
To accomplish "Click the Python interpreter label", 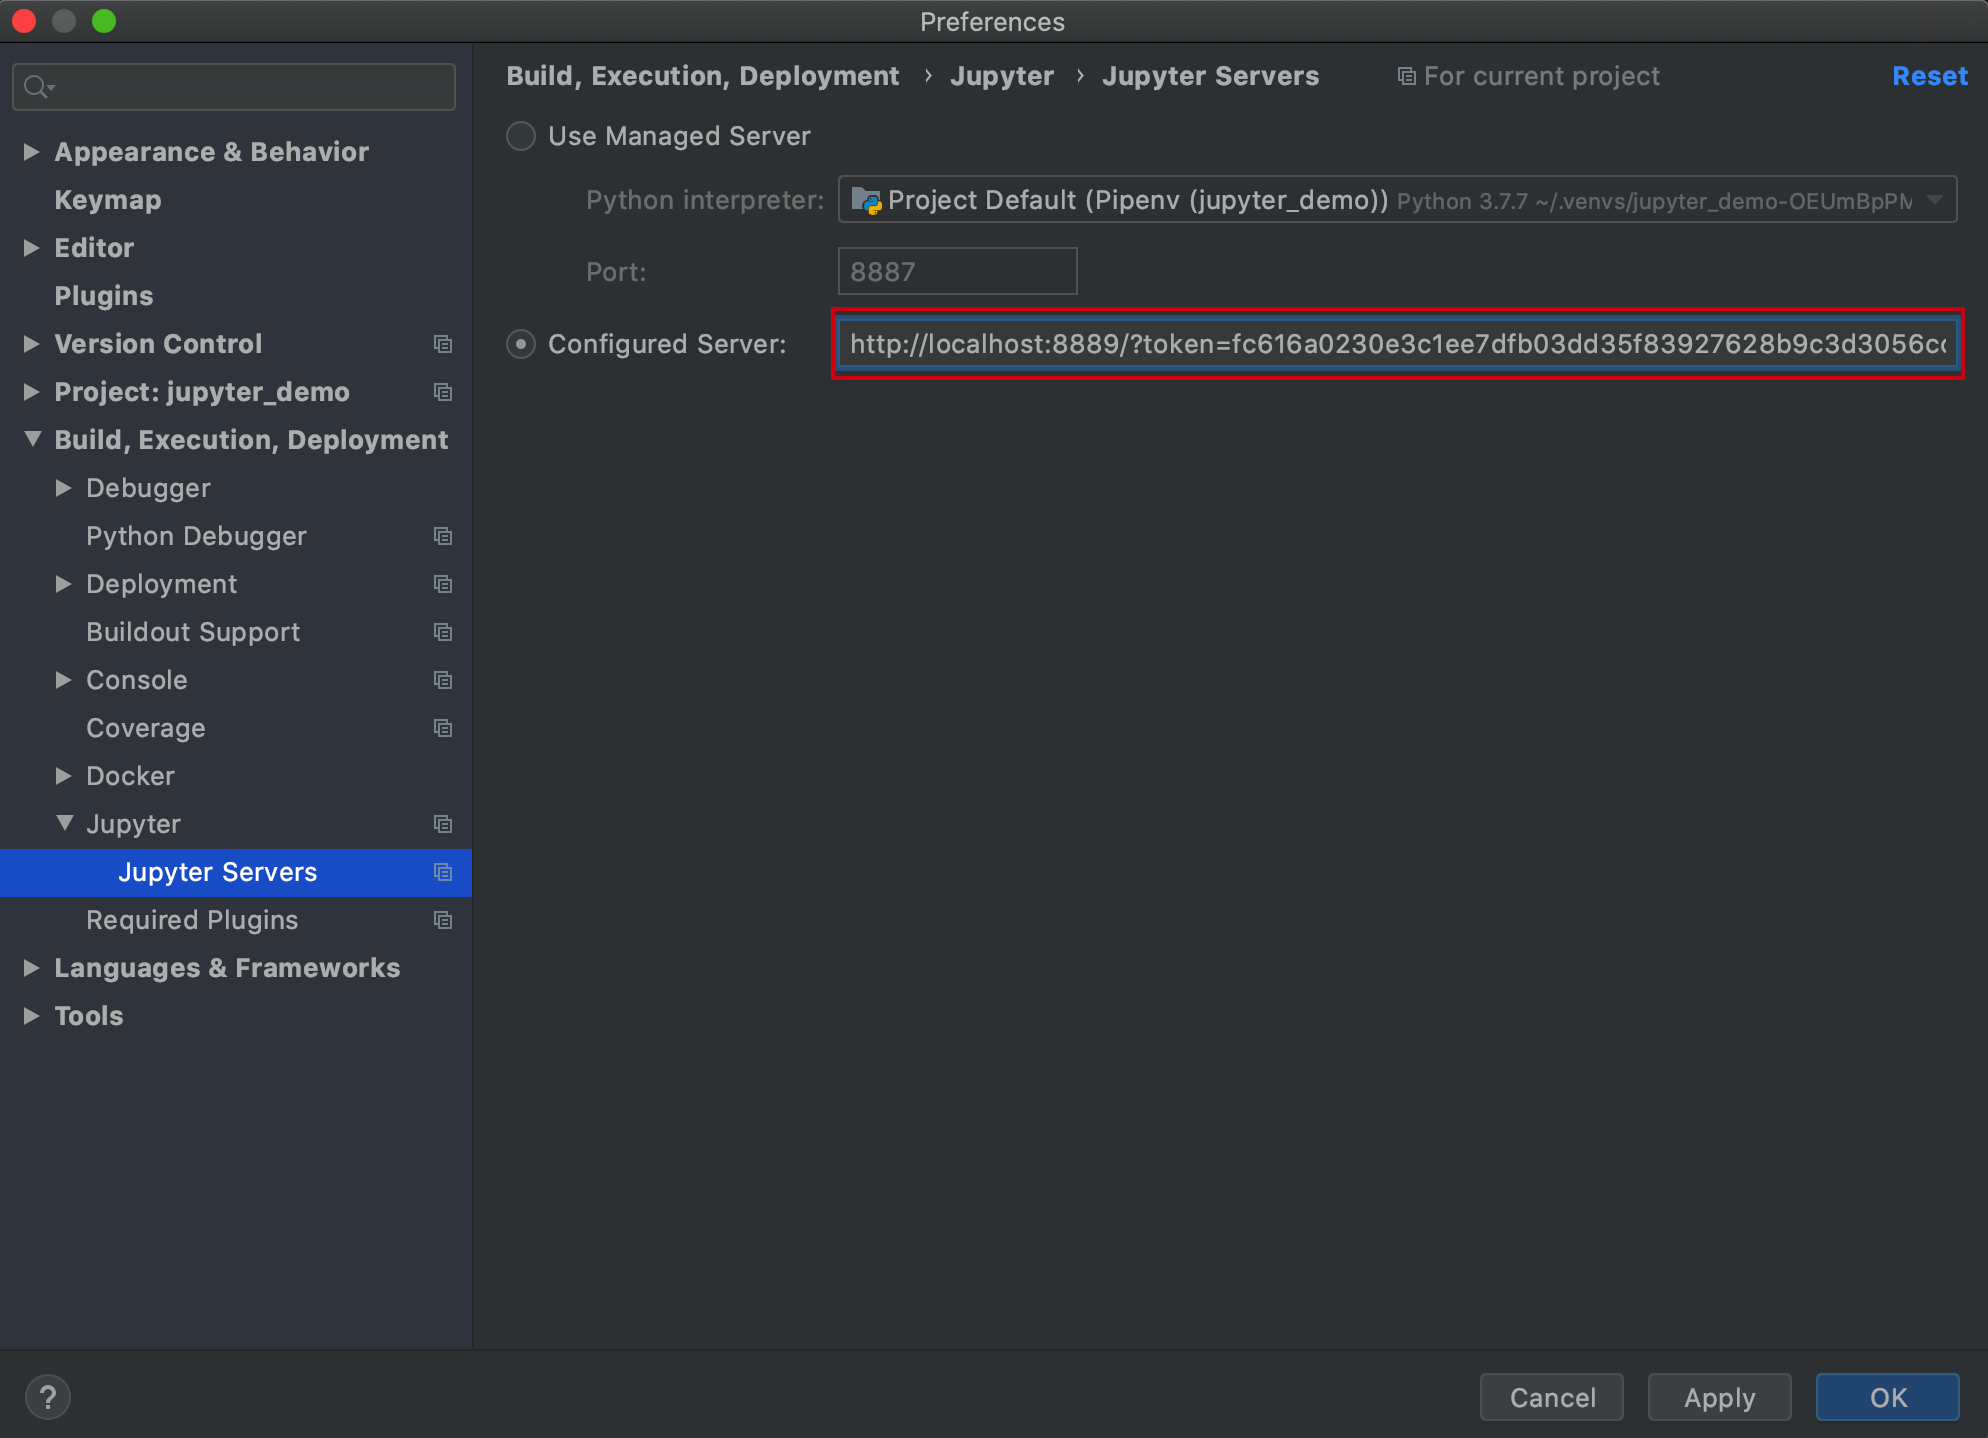I will tap(705, 200).
